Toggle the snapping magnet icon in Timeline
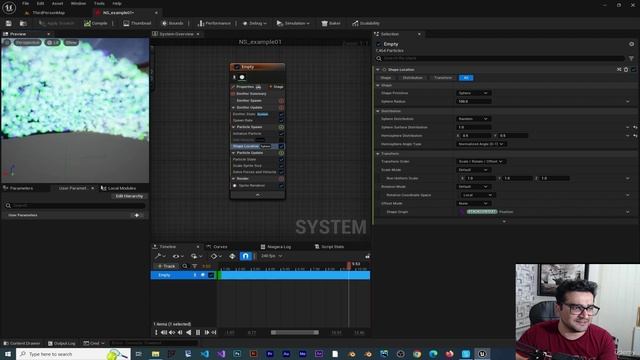Viewport: 640px width, 360px height. pyautogui.click(x=245, y=256)
